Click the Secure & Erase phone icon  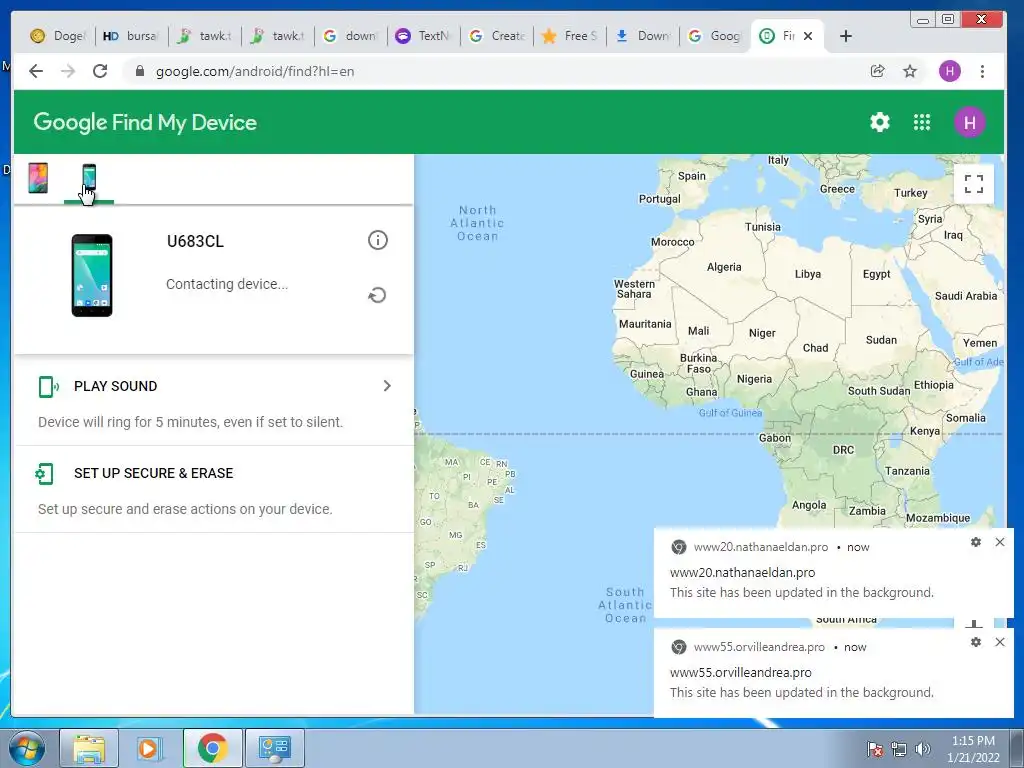[44, 473]
